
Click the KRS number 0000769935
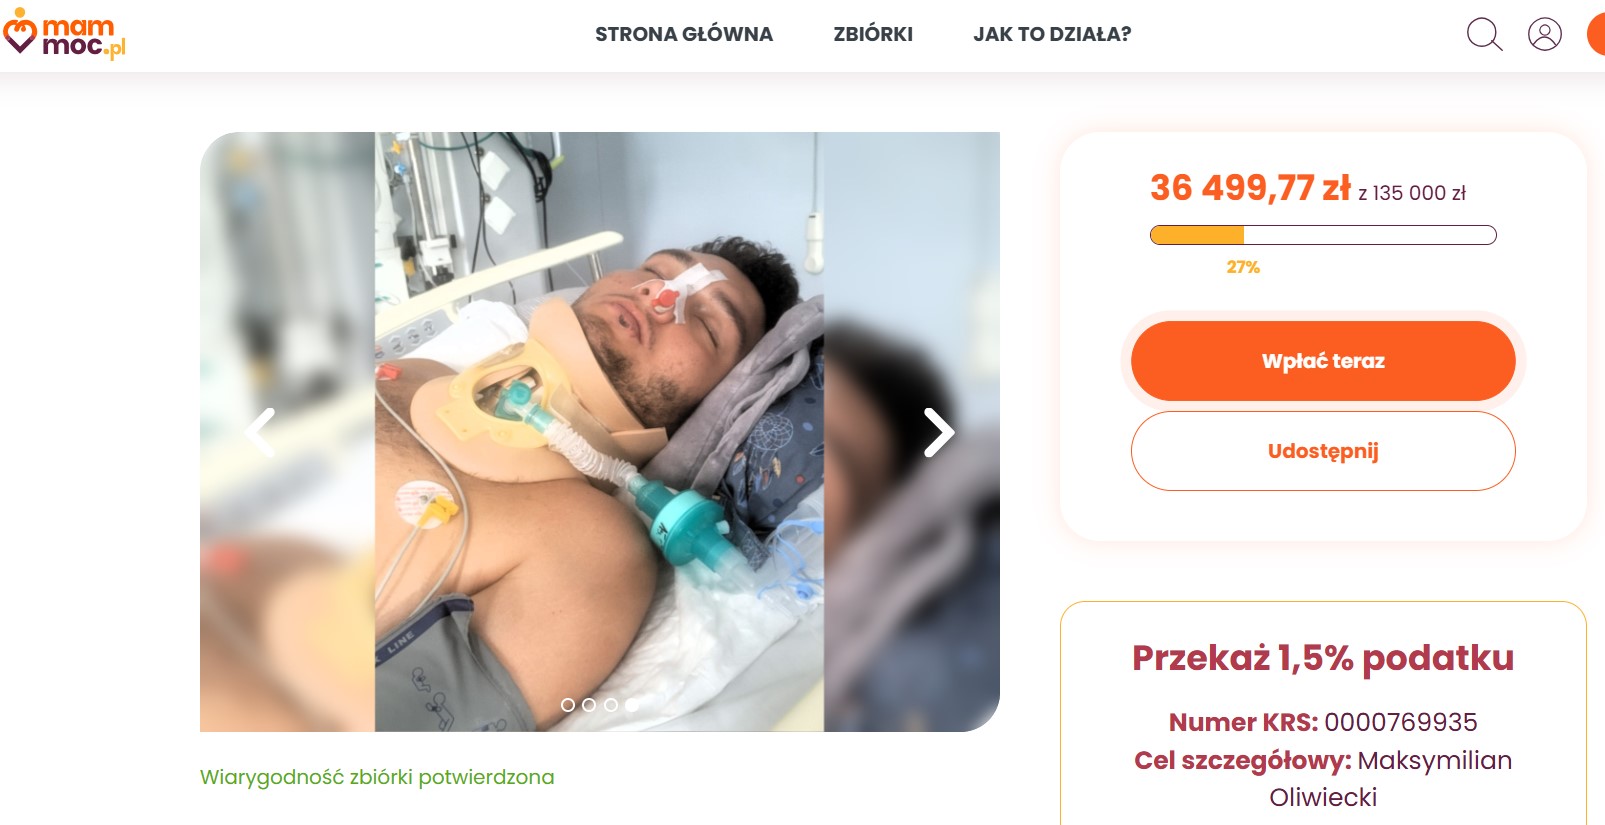pos(1401,722)
